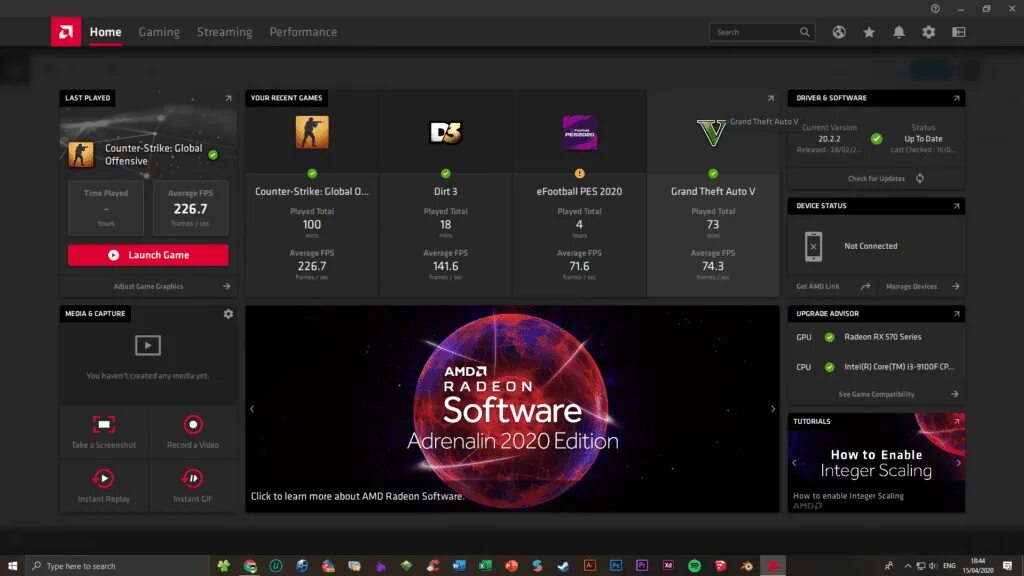Switch to Home tab
1024x576 pixels.
coord(105,32)
